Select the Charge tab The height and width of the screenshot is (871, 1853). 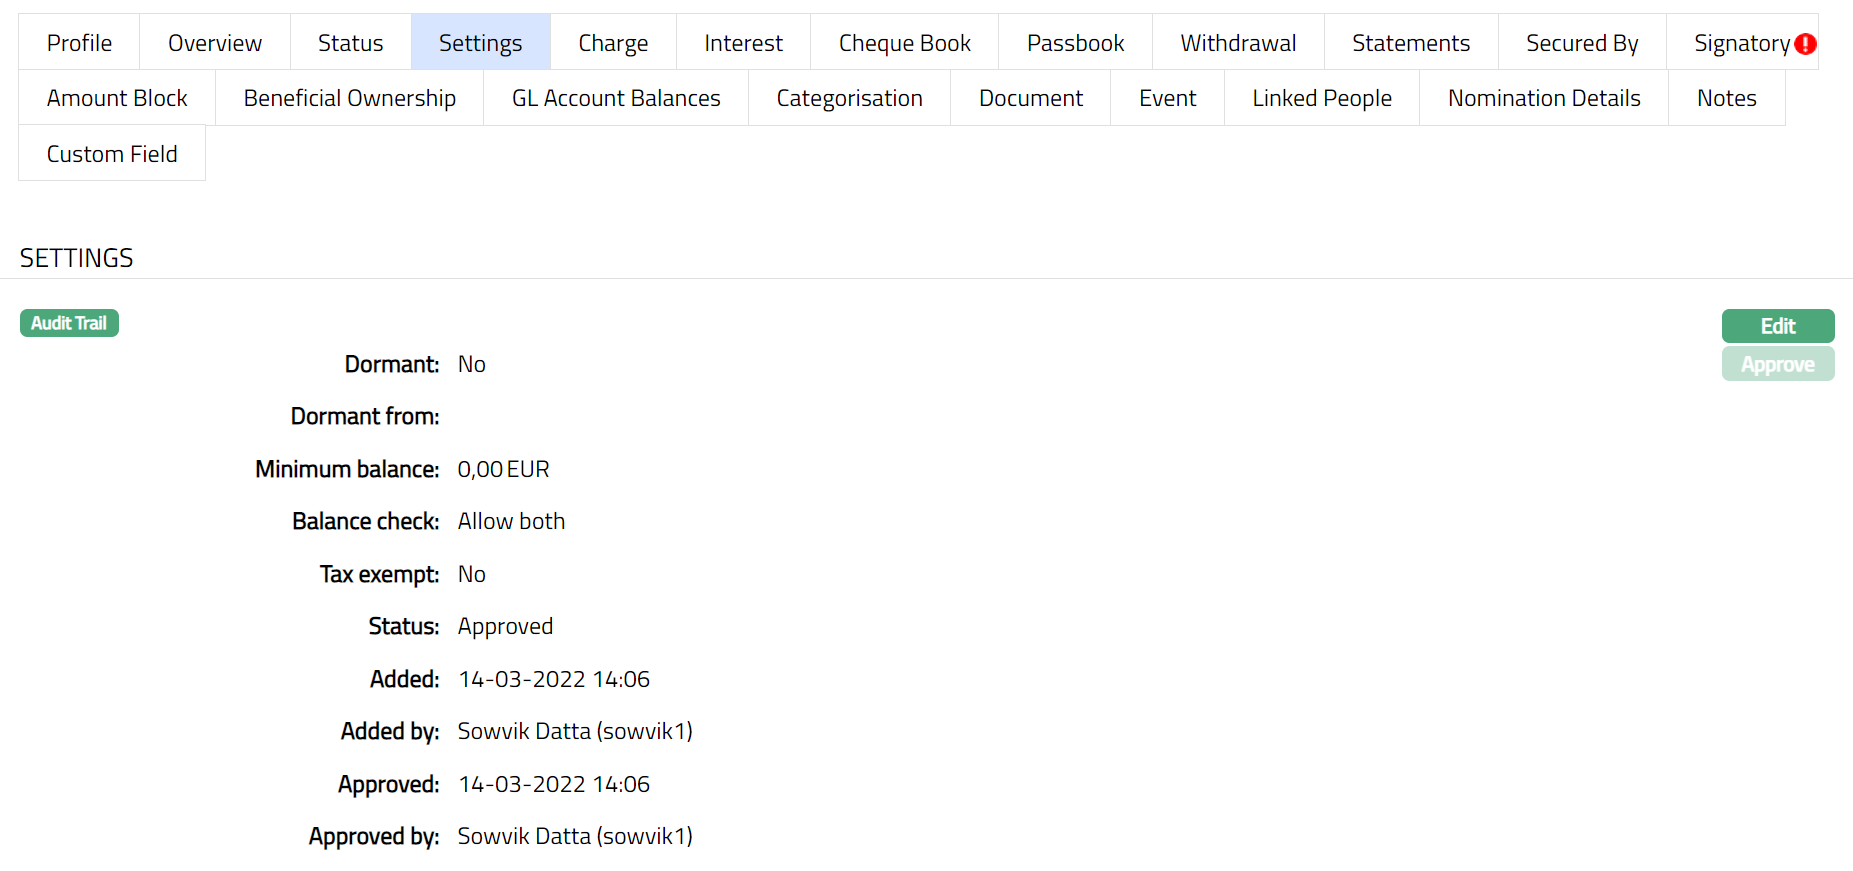tap(613, 43)
